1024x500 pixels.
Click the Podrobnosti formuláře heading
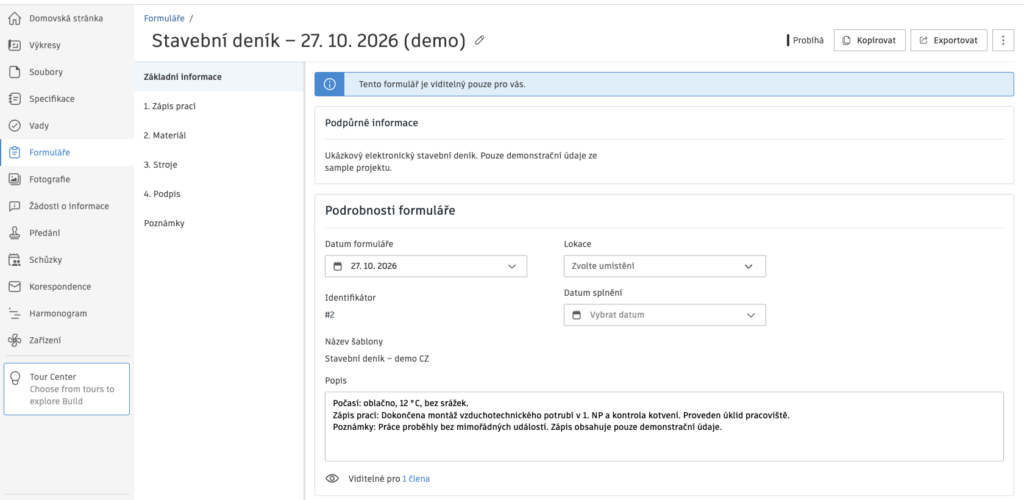pos(390,211)
